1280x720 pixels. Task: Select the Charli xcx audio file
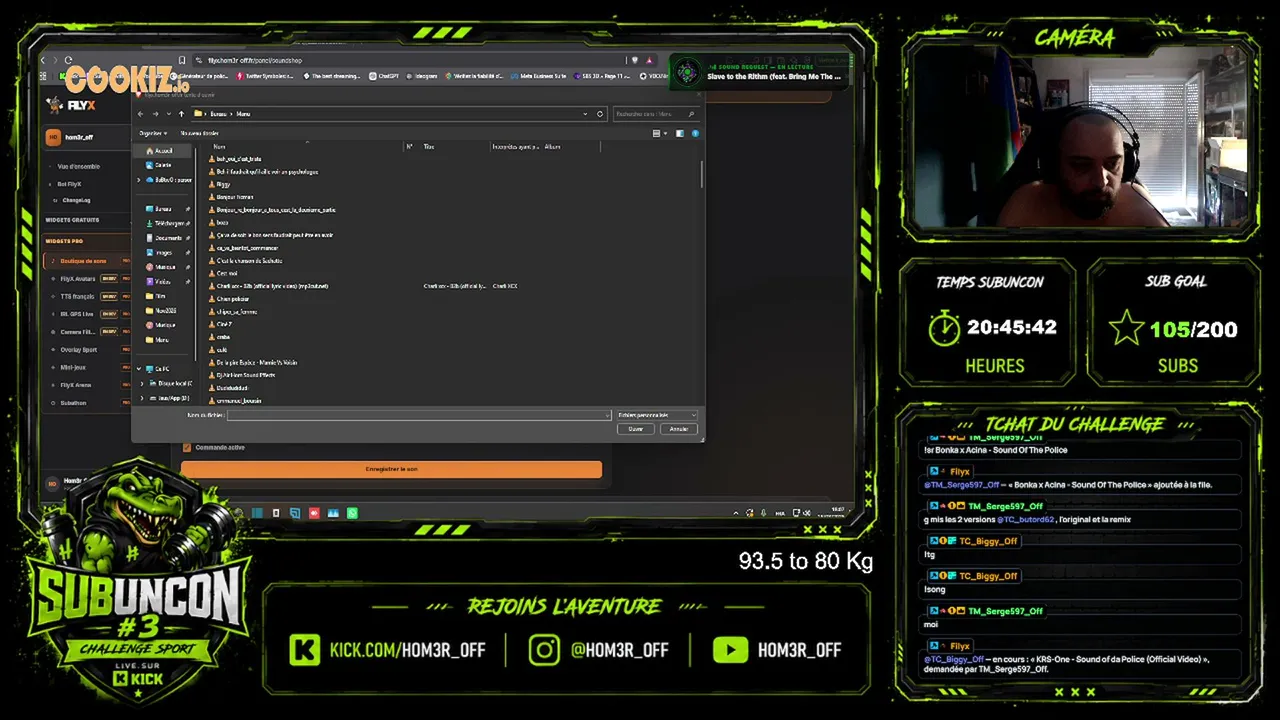click(x=268, y=286)
